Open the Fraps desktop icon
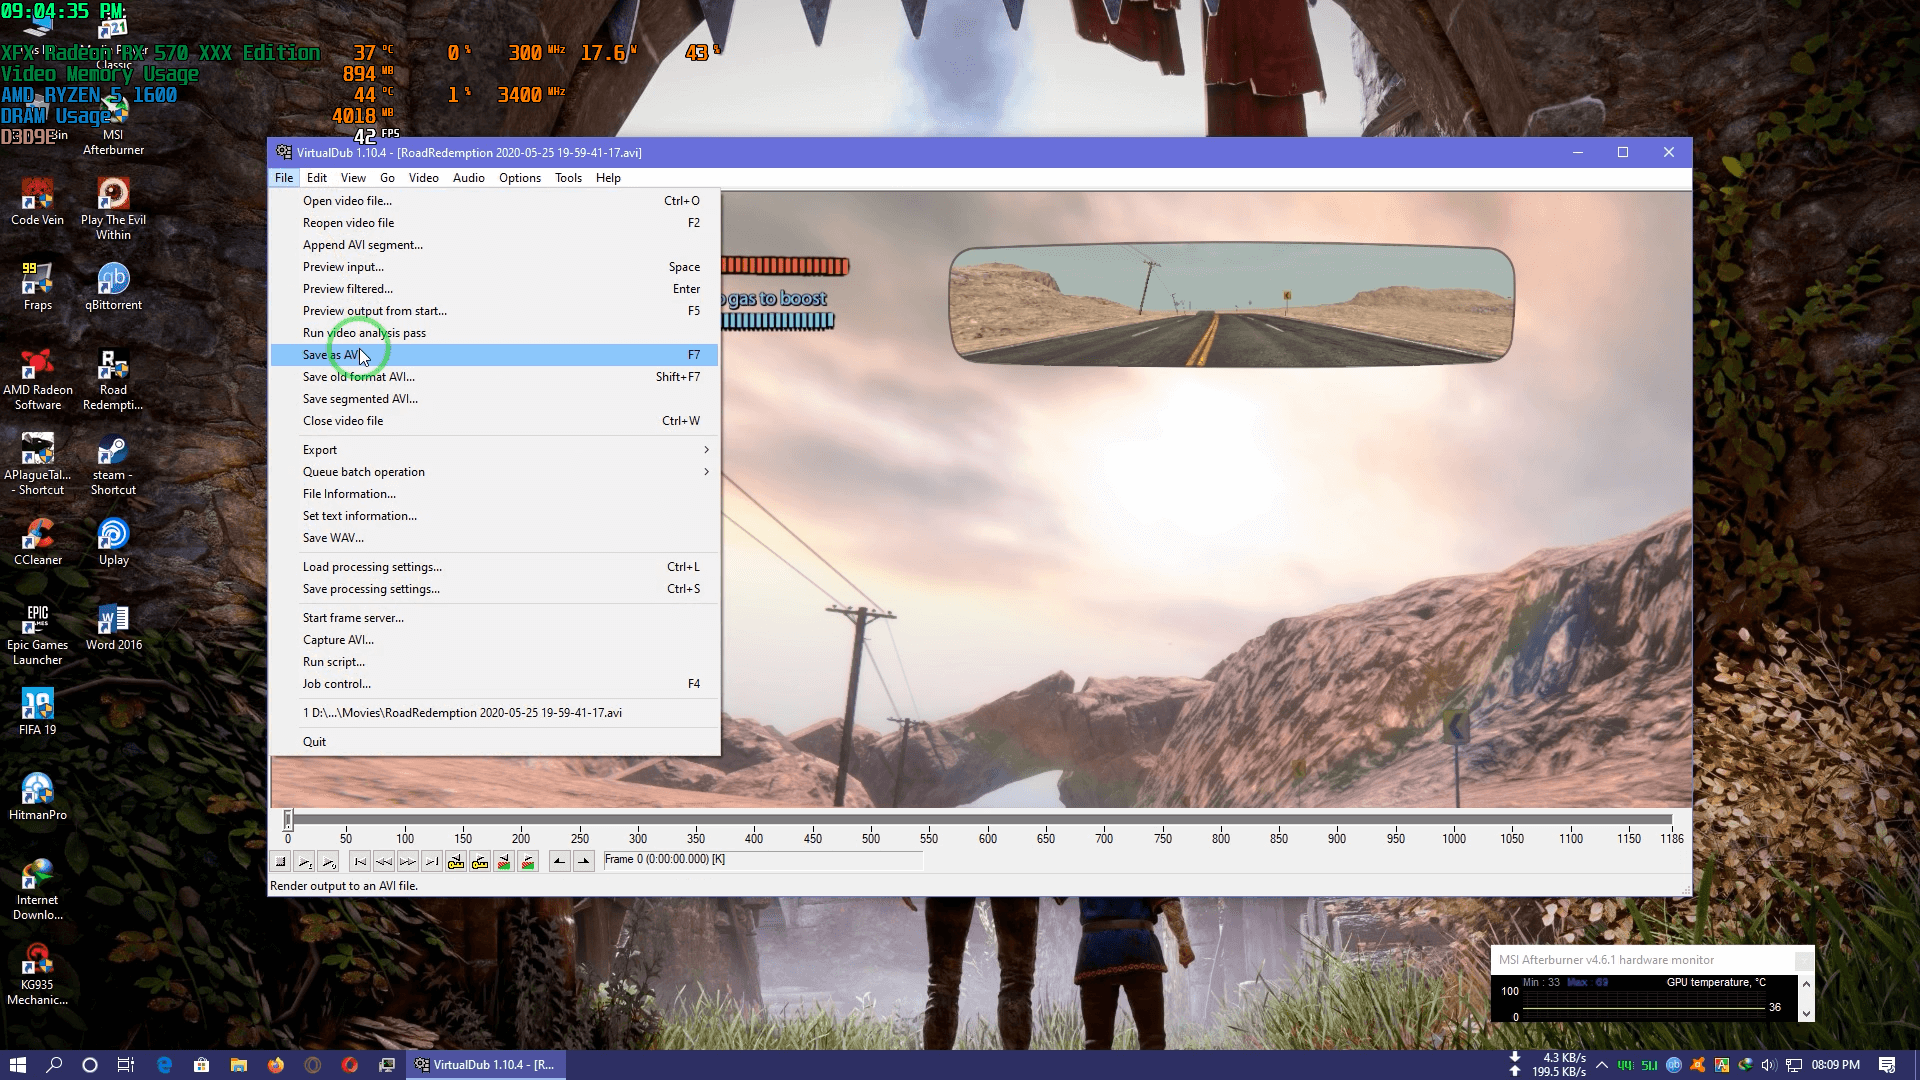The image size is (1920, 1080). [x=38, y=286]
